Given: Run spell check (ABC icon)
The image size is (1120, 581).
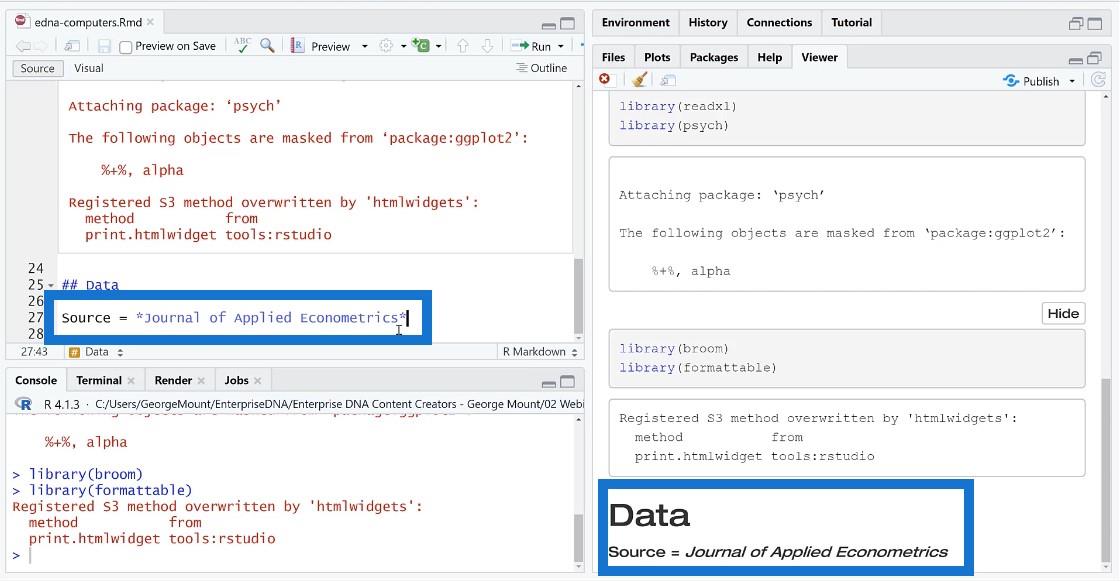Looking at the screenshot, I should [x=242, y=46].
